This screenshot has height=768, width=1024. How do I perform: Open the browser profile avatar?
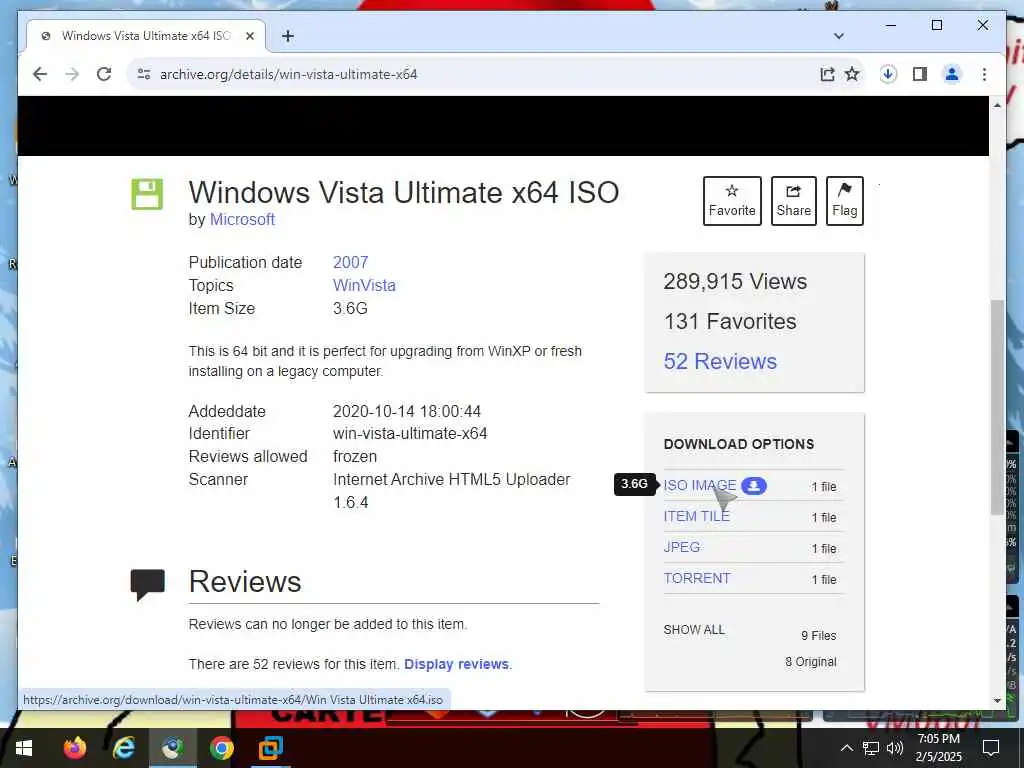tap(952, 74)
